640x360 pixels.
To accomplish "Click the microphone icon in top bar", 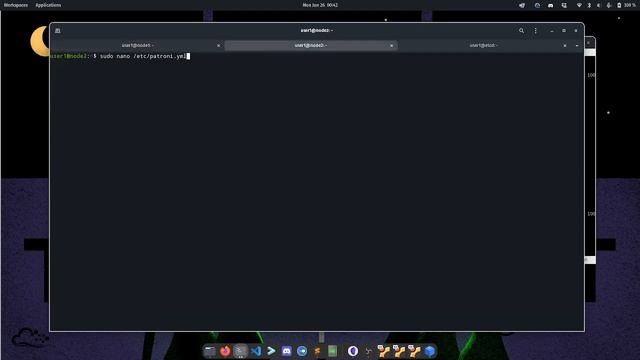I will pyautogui.click(x=609, y=5).
